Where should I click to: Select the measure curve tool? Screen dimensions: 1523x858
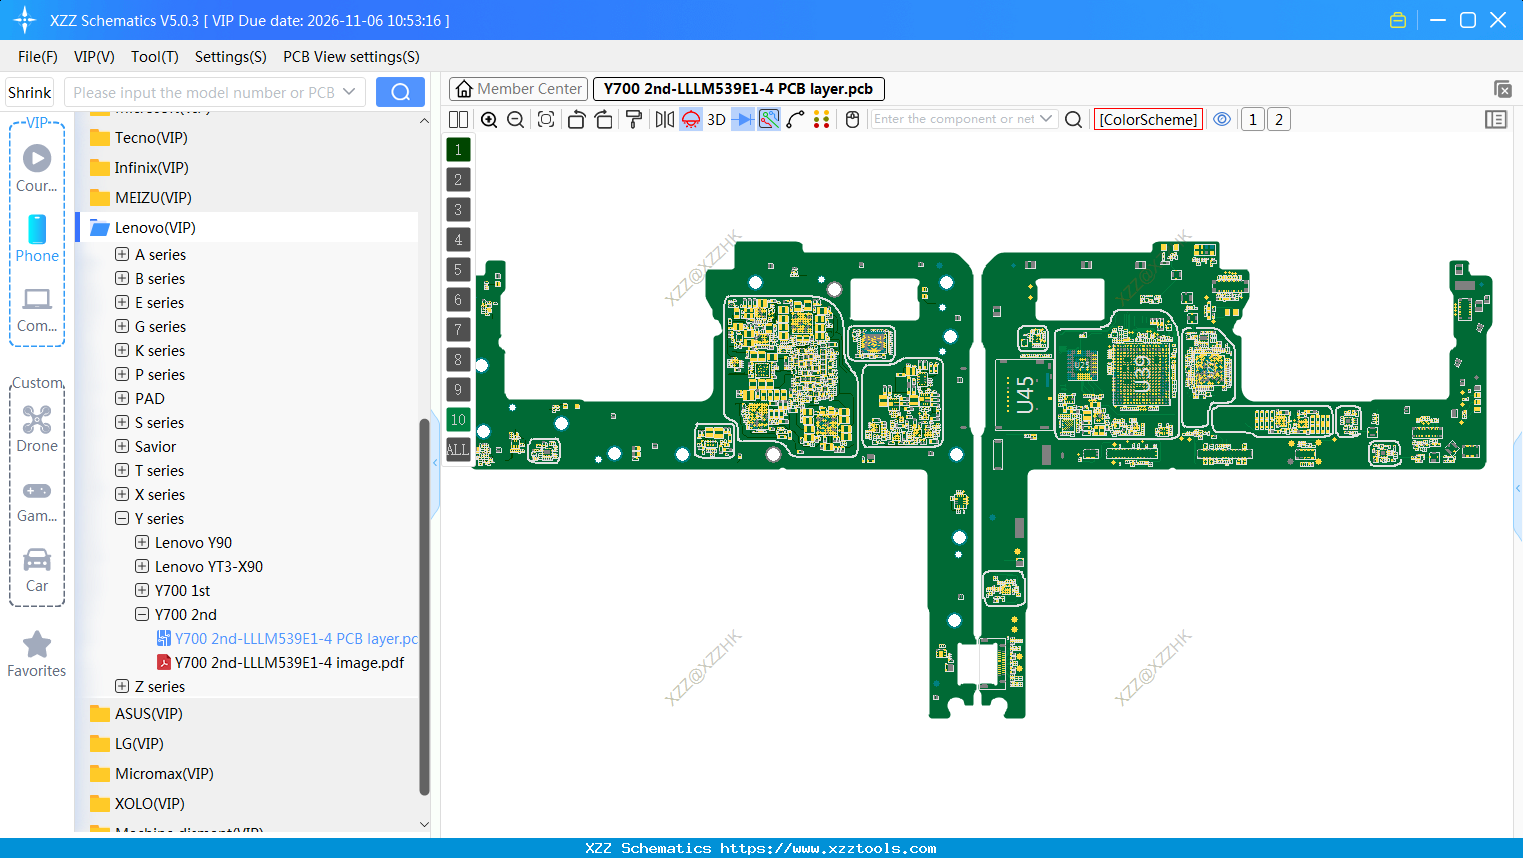coord(796,119)
